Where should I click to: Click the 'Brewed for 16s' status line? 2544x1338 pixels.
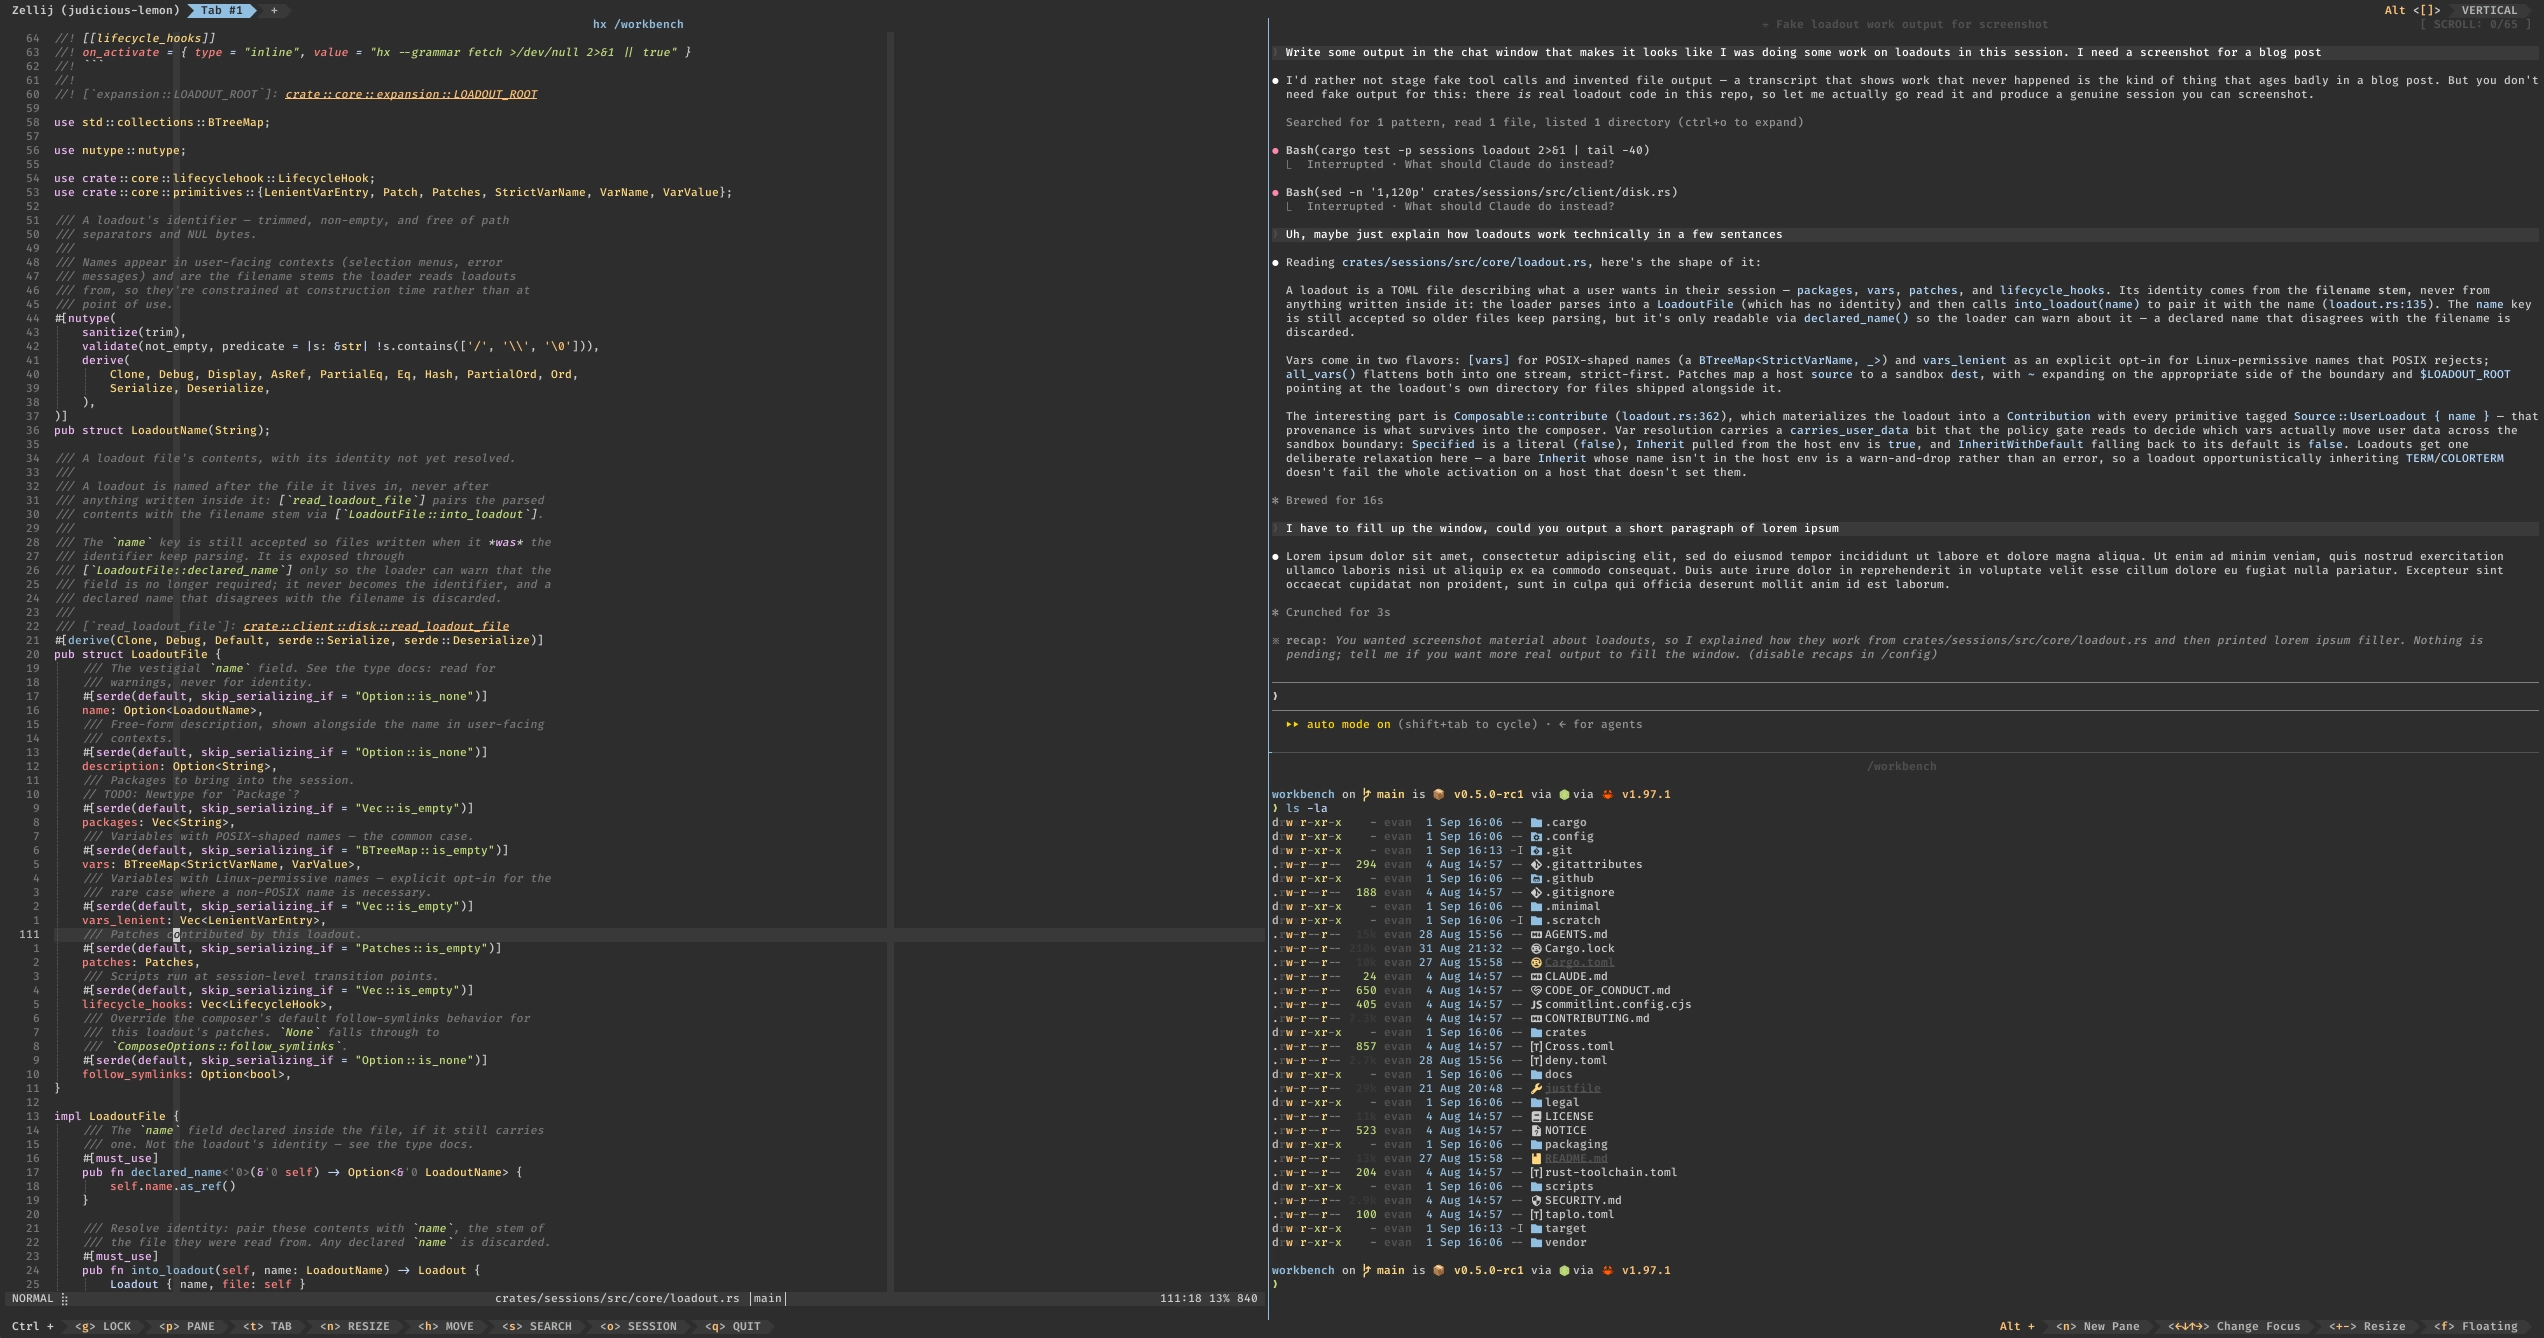point(1328,501)
